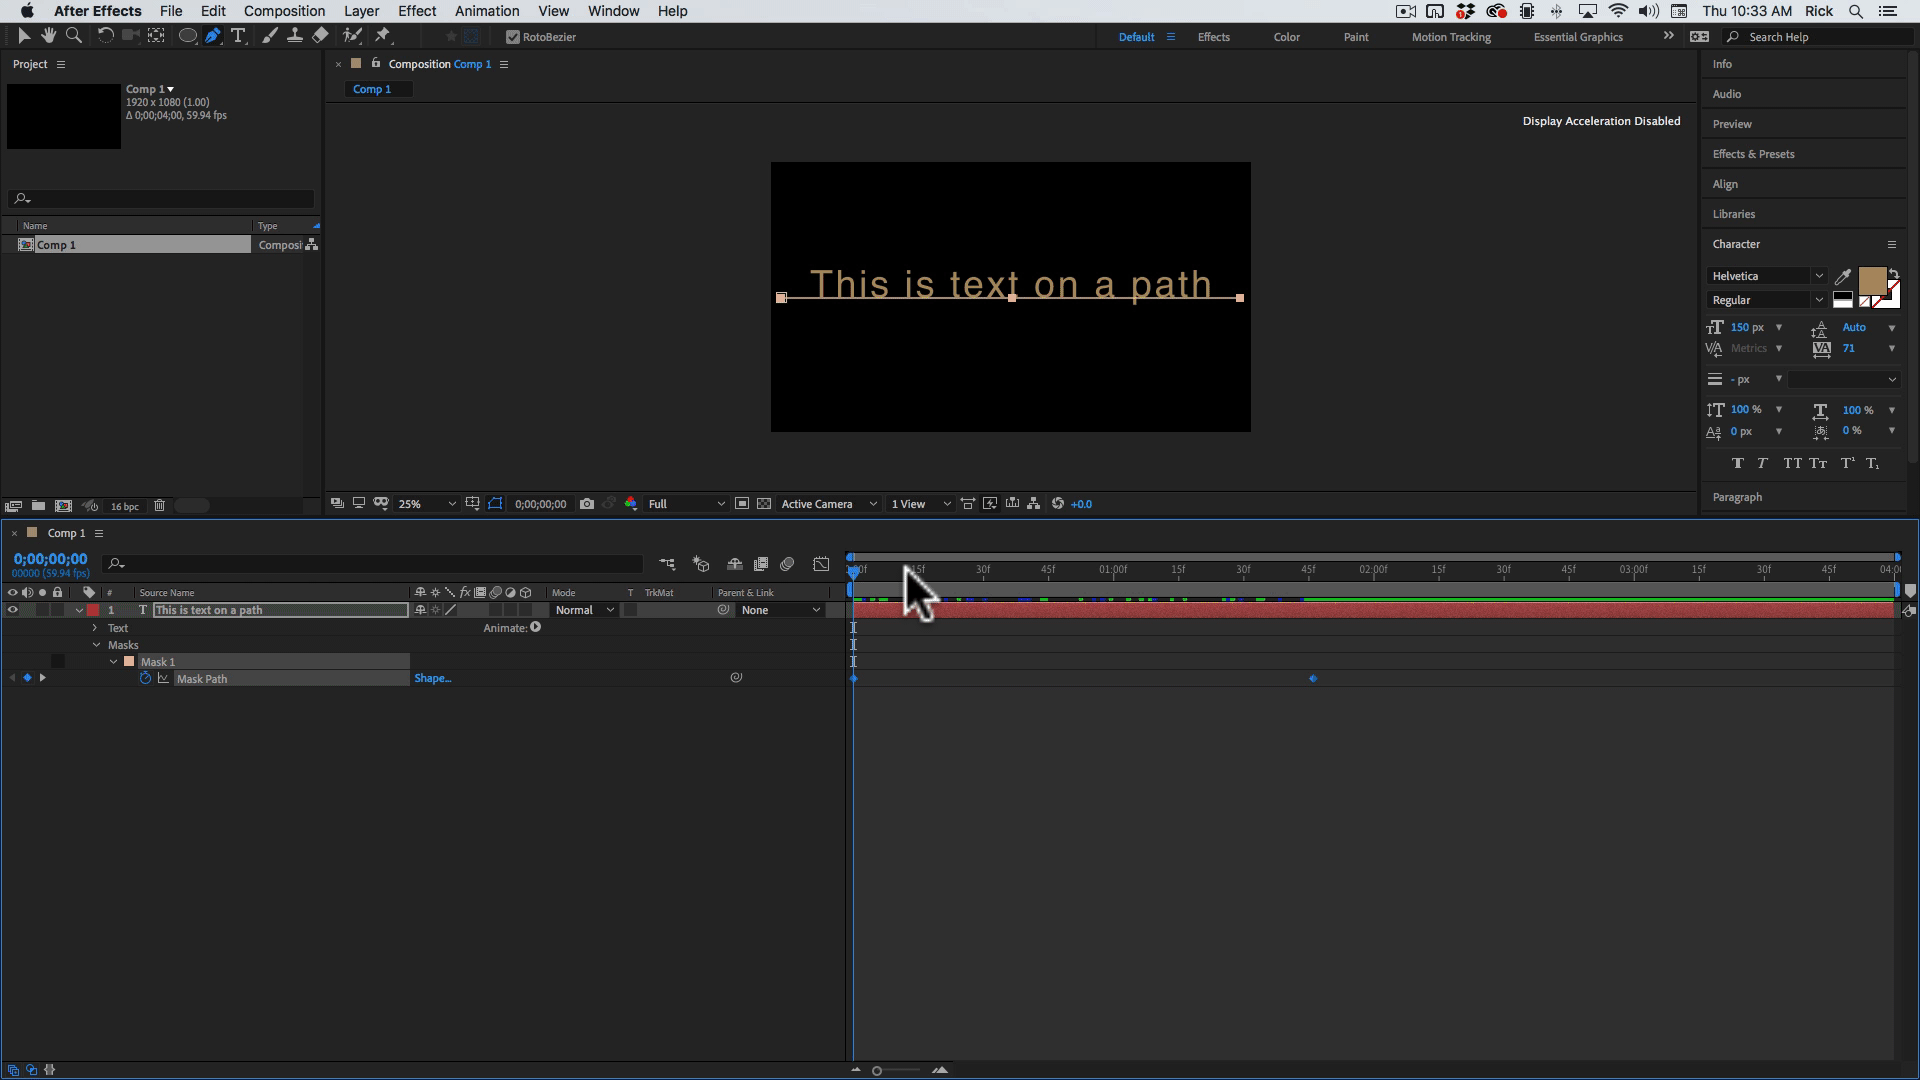Select the second Mask Path keyframe
Screen dimensions: 1920x1080
[1313, 679]
